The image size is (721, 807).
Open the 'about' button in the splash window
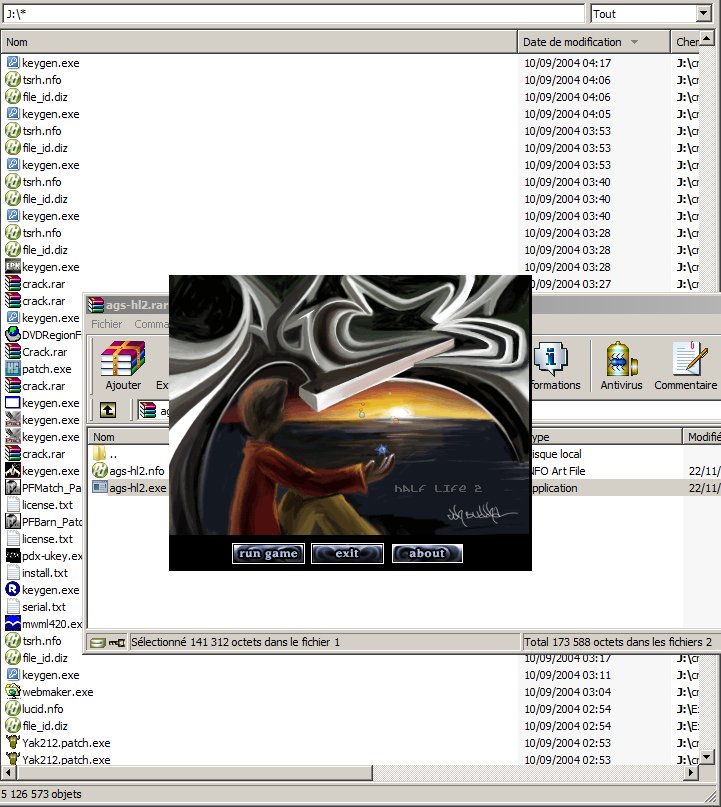pyautogui.click(x=427, y=553)
